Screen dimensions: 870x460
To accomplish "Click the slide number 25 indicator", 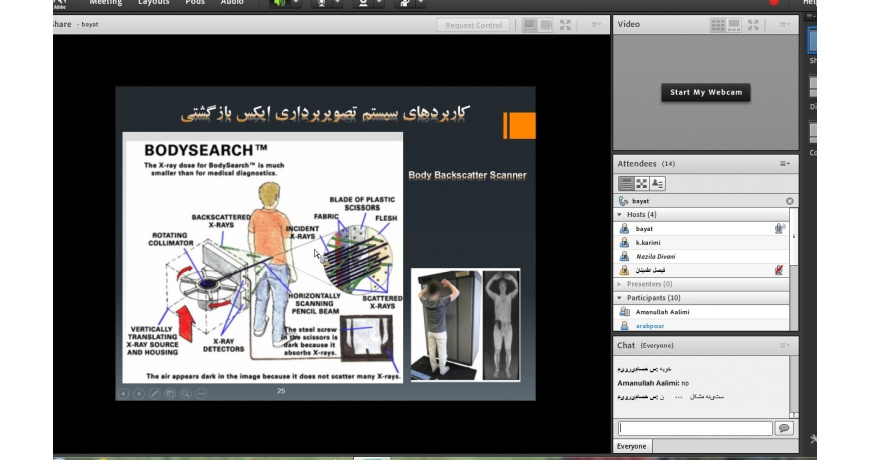I will point(281,391).
